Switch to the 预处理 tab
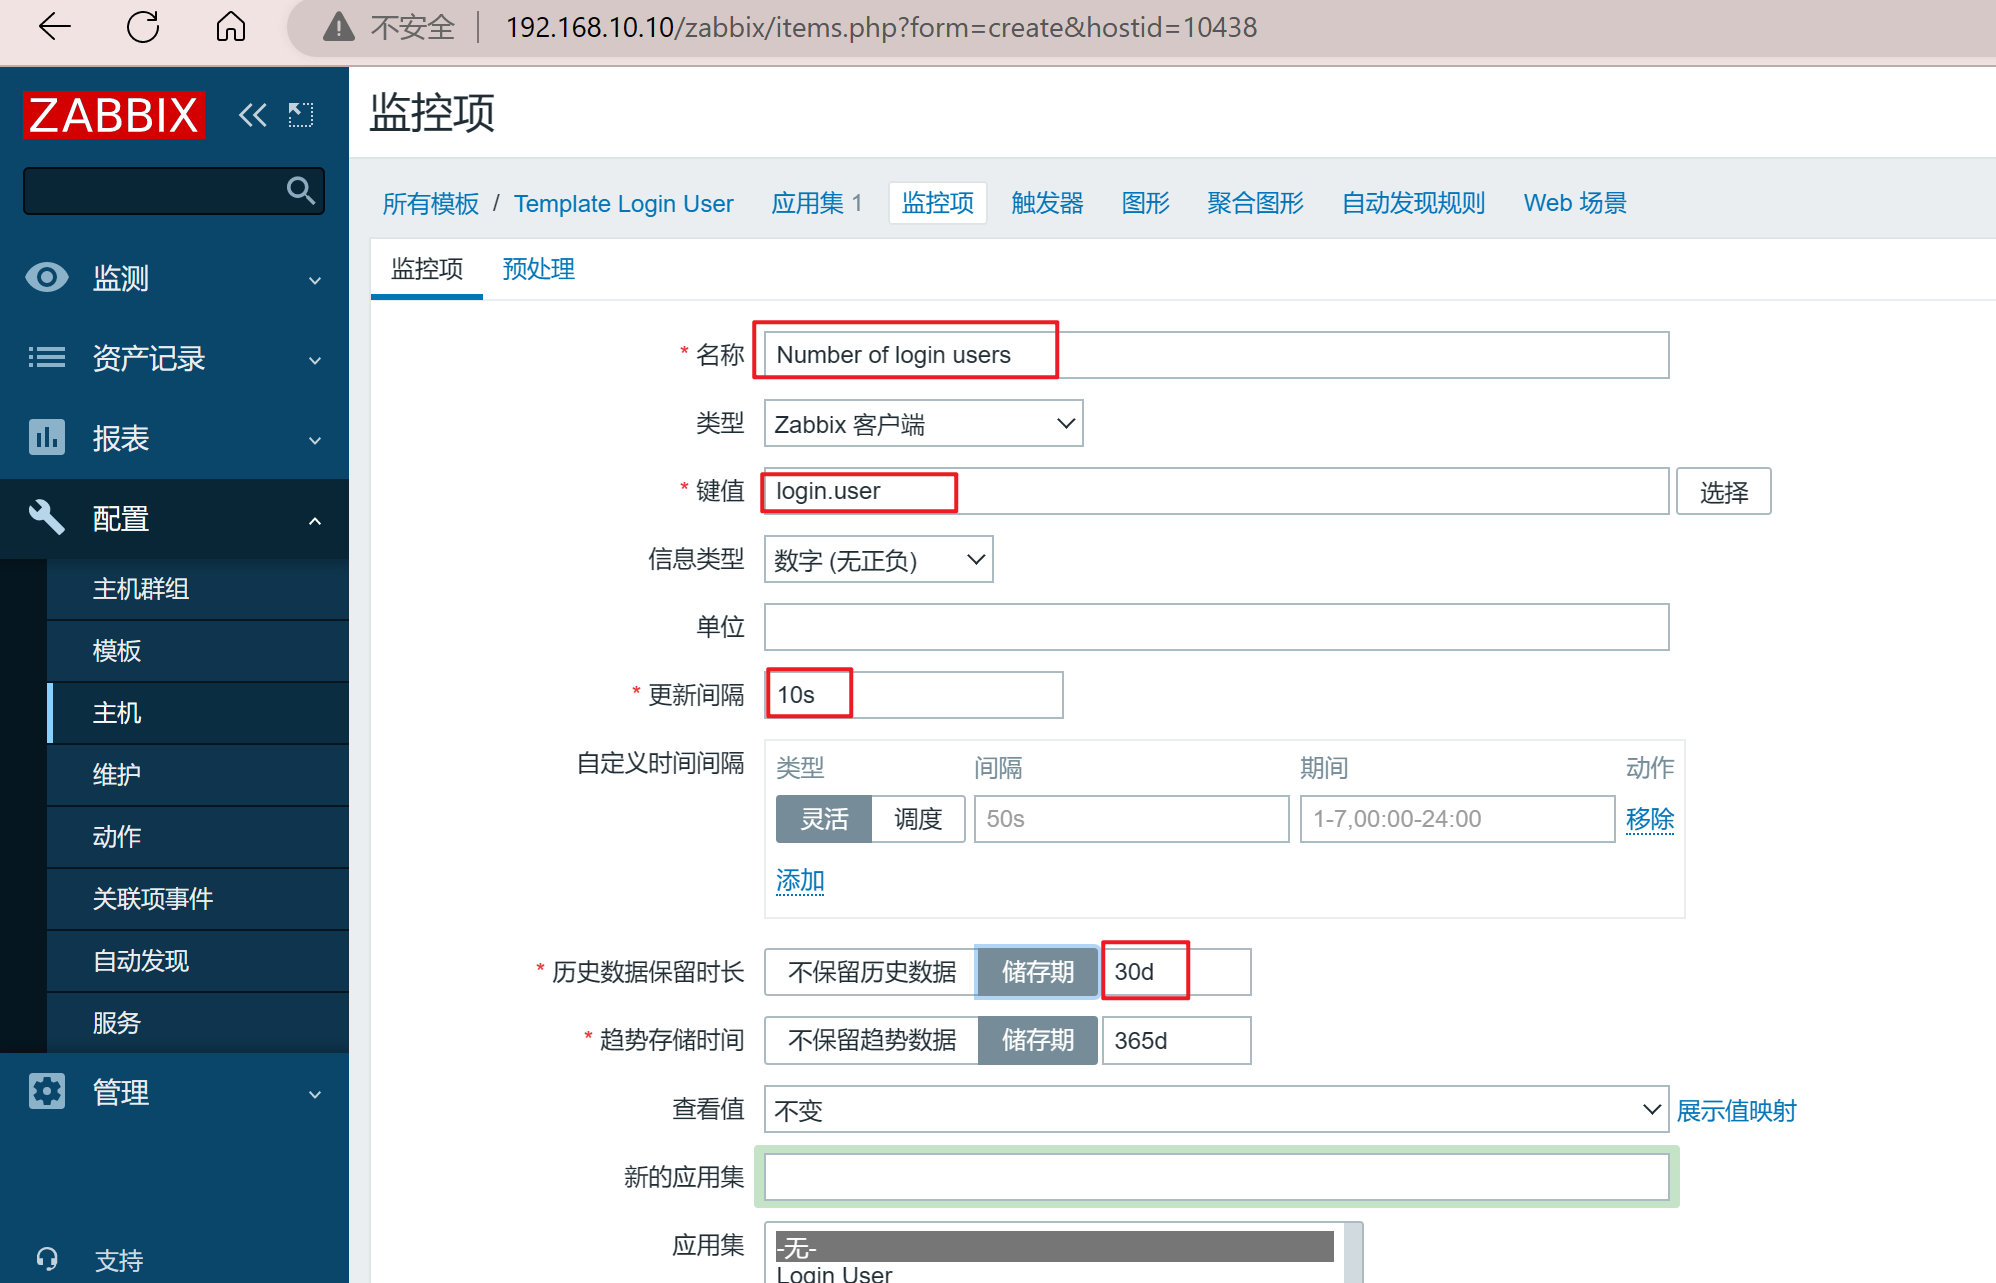This screenshot has width=1996, height=1283. point(538,269)
